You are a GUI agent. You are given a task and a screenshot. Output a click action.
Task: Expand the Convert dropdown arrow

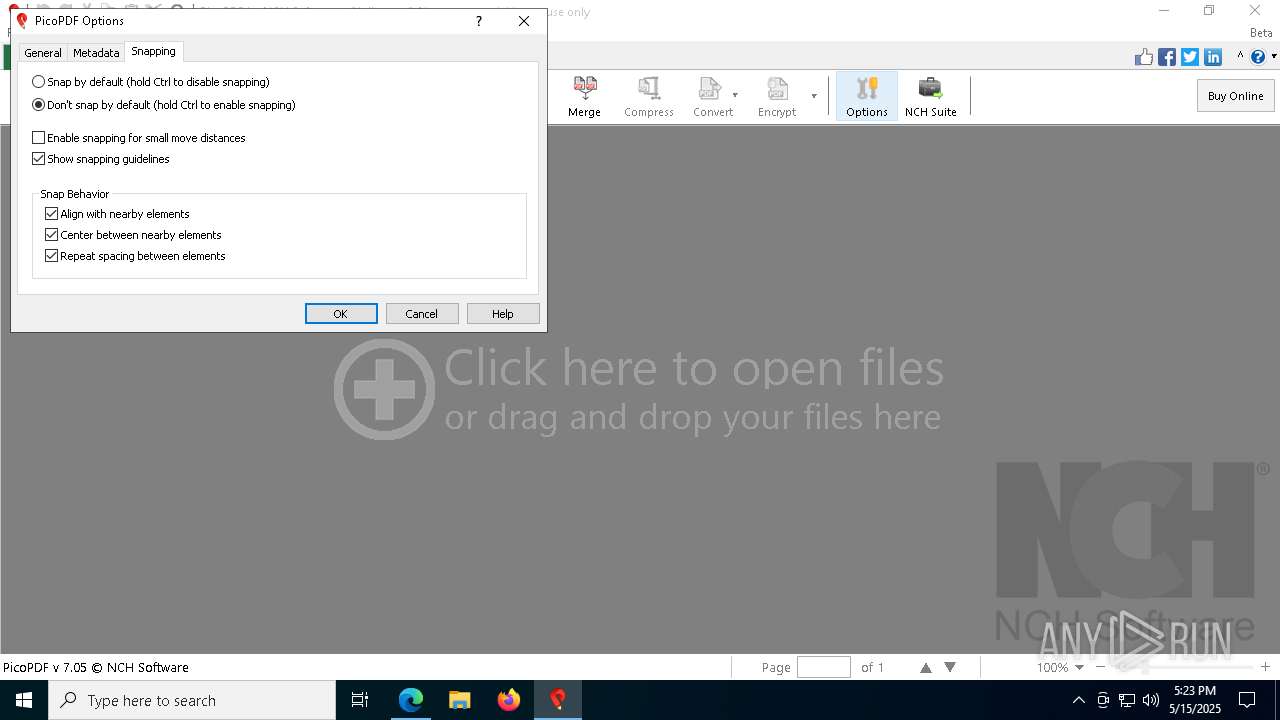(x=735, y=96)
